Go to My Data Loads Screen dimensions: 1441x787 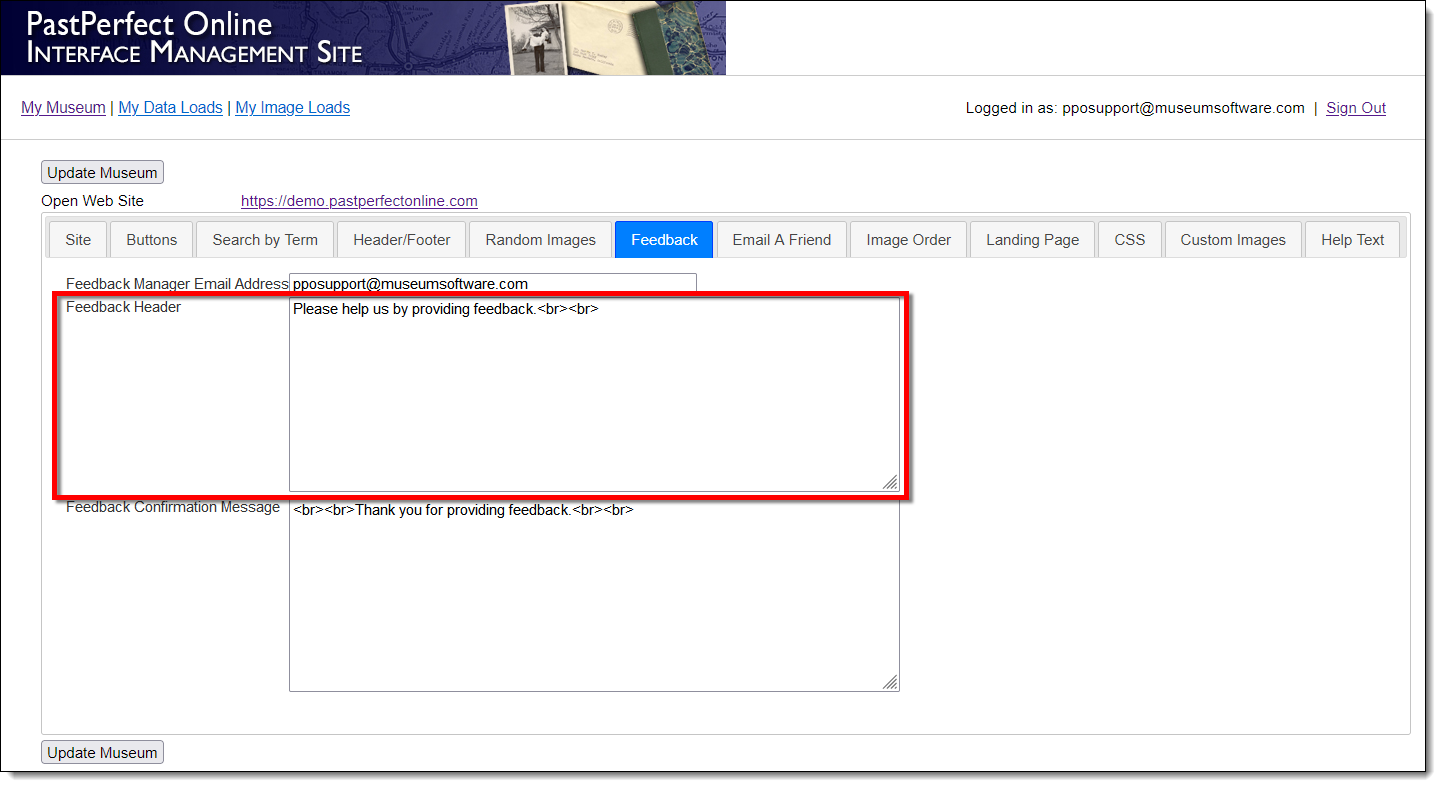[x=170, y=108]
